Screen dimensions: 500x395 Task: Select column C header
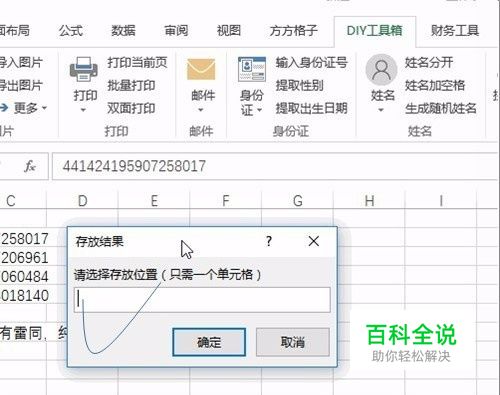pyautogui.click(x=23, y=201)
